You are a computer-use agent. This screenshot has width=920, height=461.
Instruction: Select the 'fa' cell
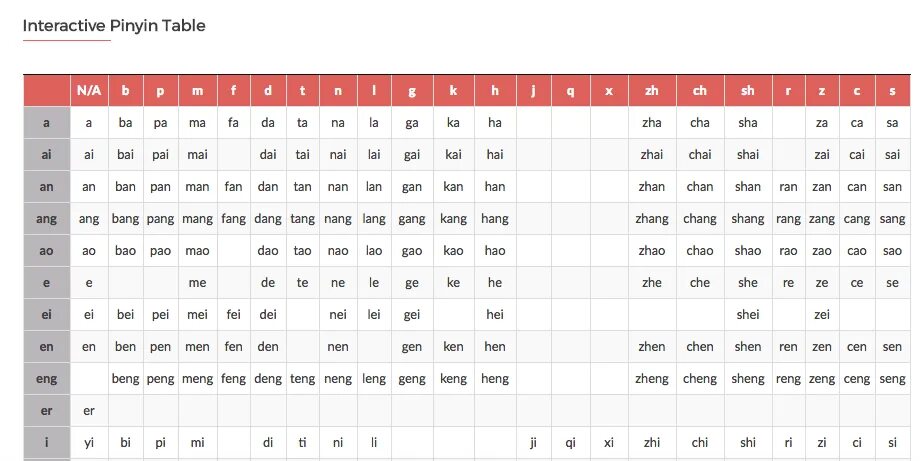(x=234, y=123)
